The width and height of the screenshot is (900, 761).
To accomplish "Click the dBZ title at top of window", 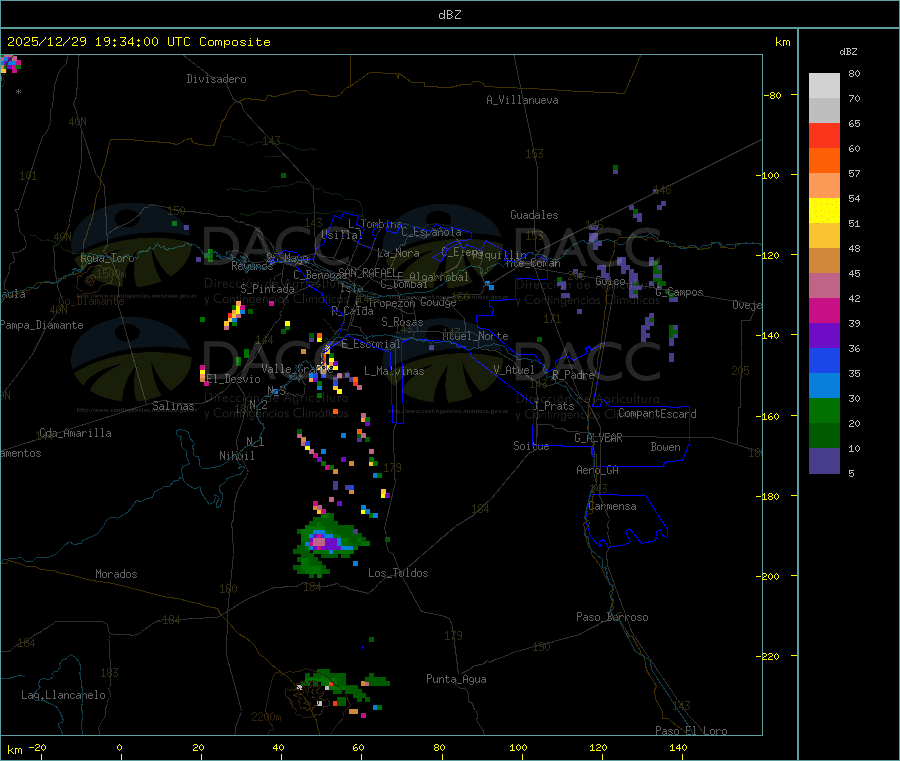I will tap(449, 15).
